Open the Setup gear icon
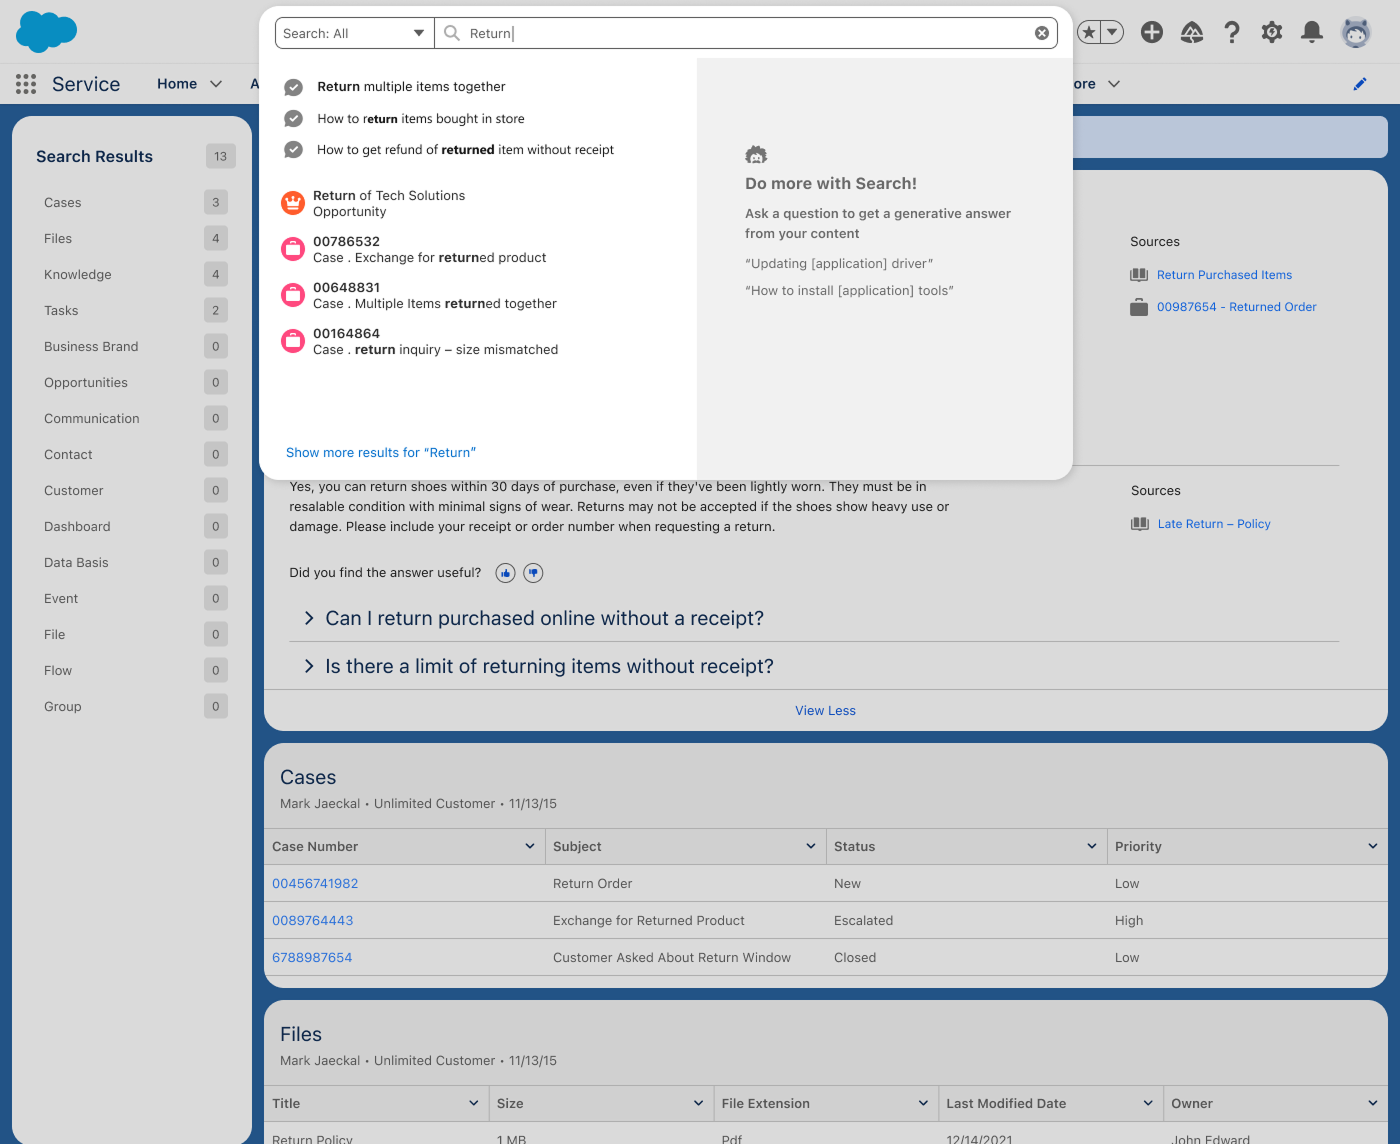 click(x=1271, y=33)
